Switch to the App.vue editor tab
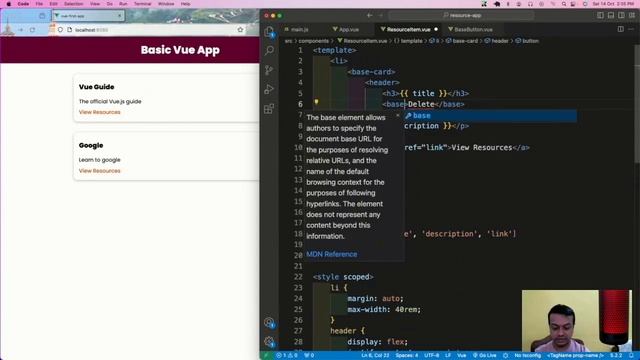640x360 pixels. point(349,29)
